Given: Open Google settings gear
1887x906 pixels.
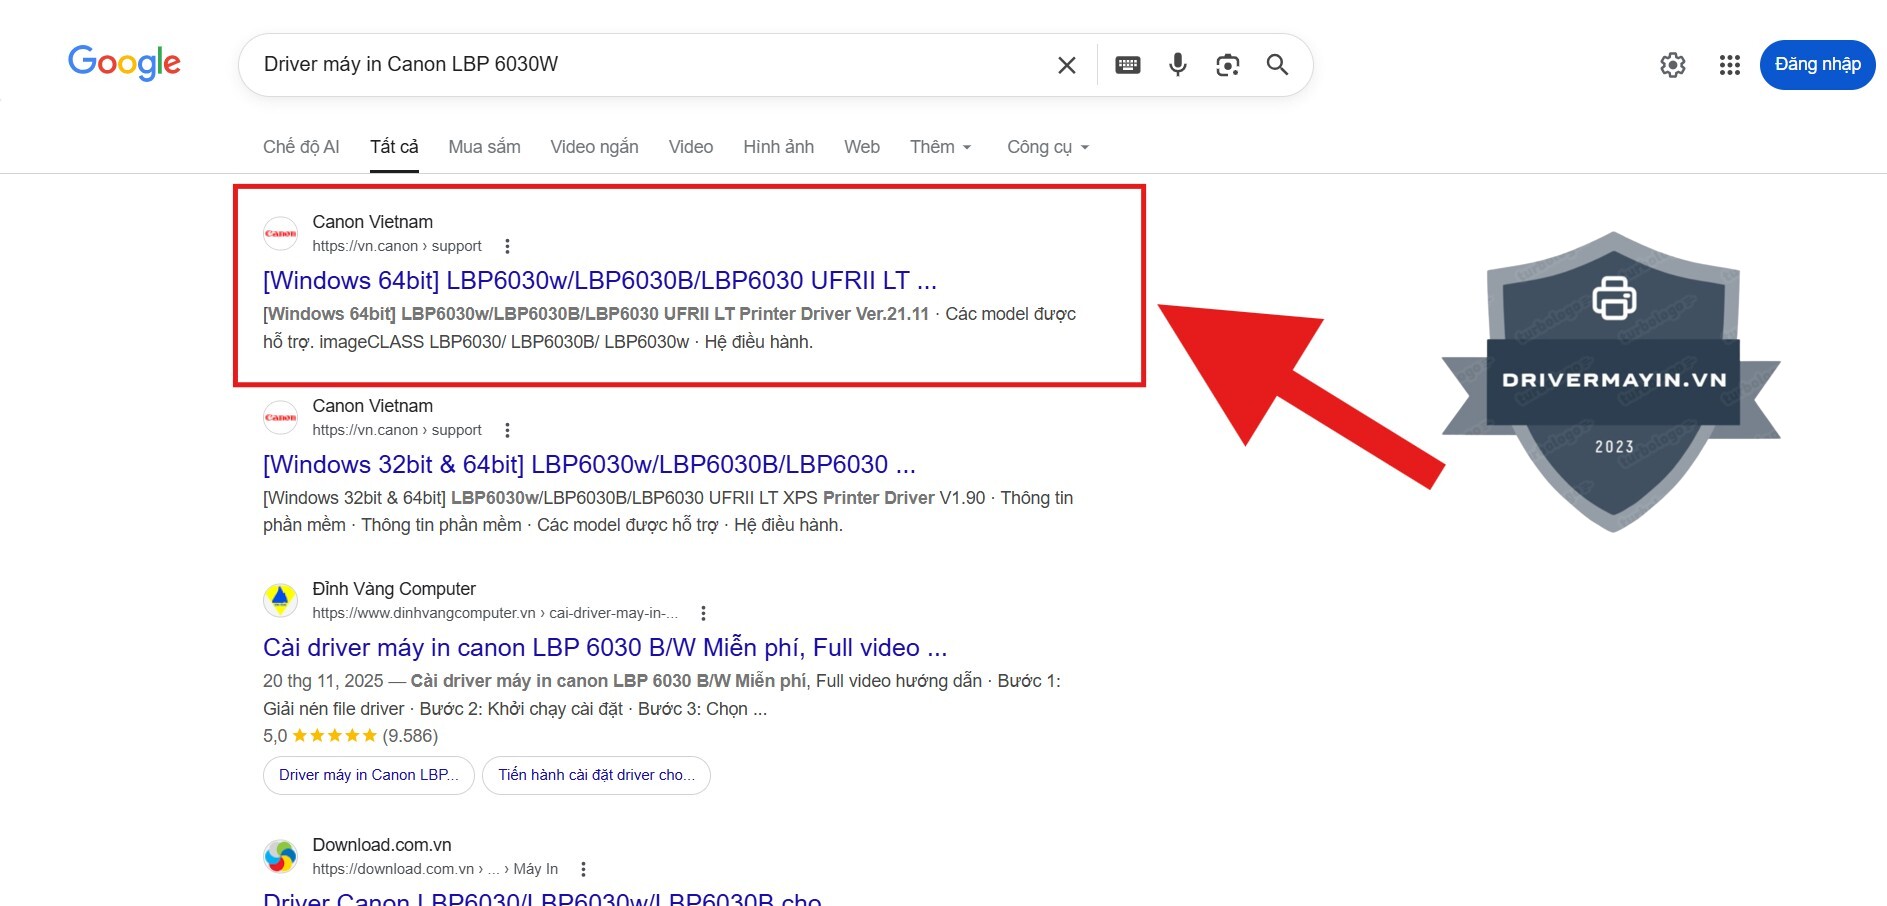Looking at the screenshot, I should (x=1672, y=65).
